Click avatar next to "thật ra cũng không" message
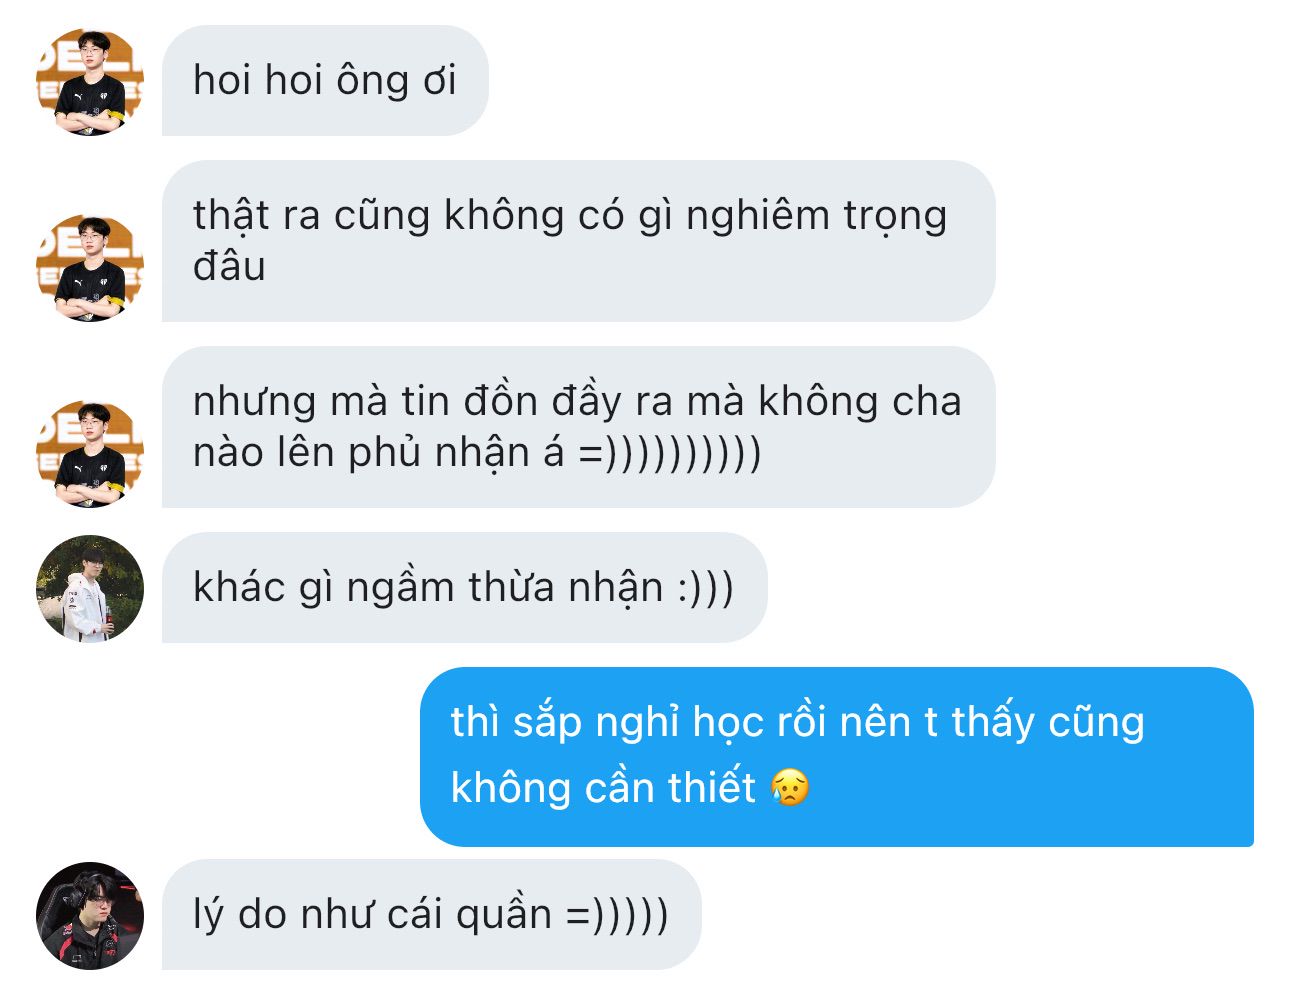 pyautogui.click(x=90, y=268)
